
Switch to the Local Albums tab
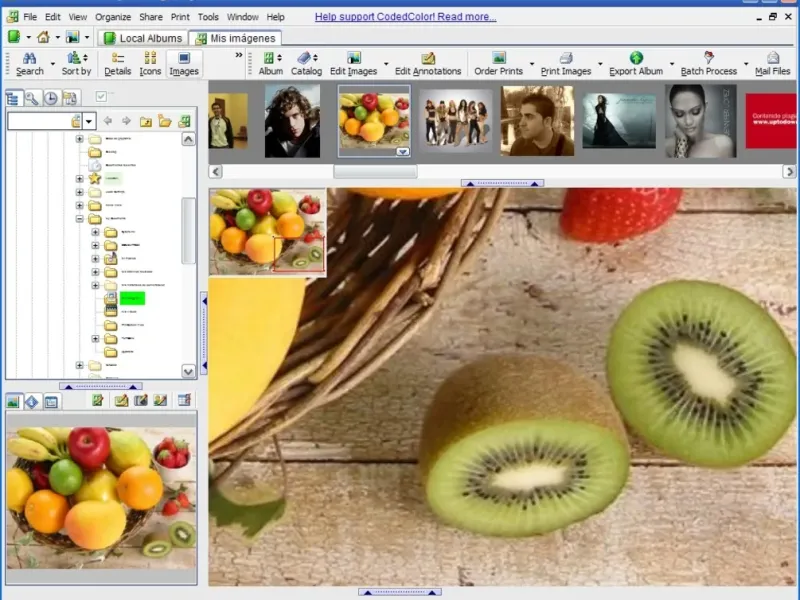[143, 38]
